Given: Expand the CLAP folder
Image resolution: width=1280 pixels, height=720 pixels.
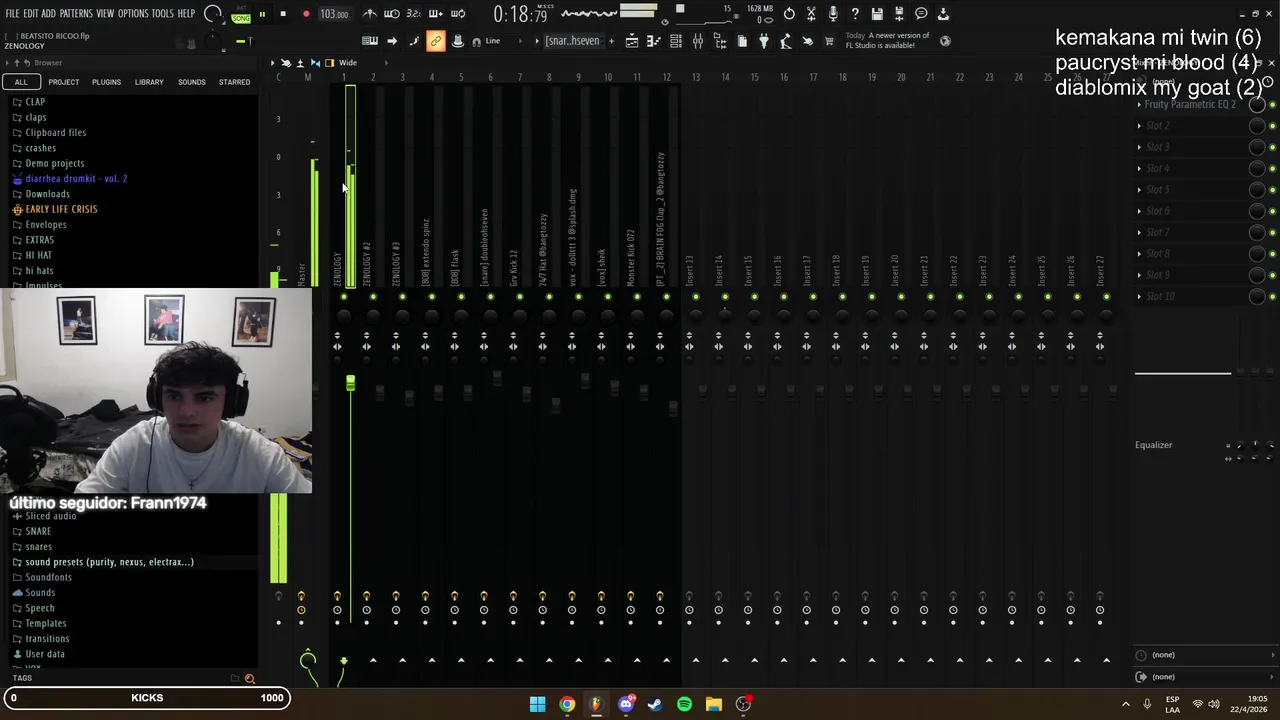Looking at the screenshot, I should [x=35, y=102].
